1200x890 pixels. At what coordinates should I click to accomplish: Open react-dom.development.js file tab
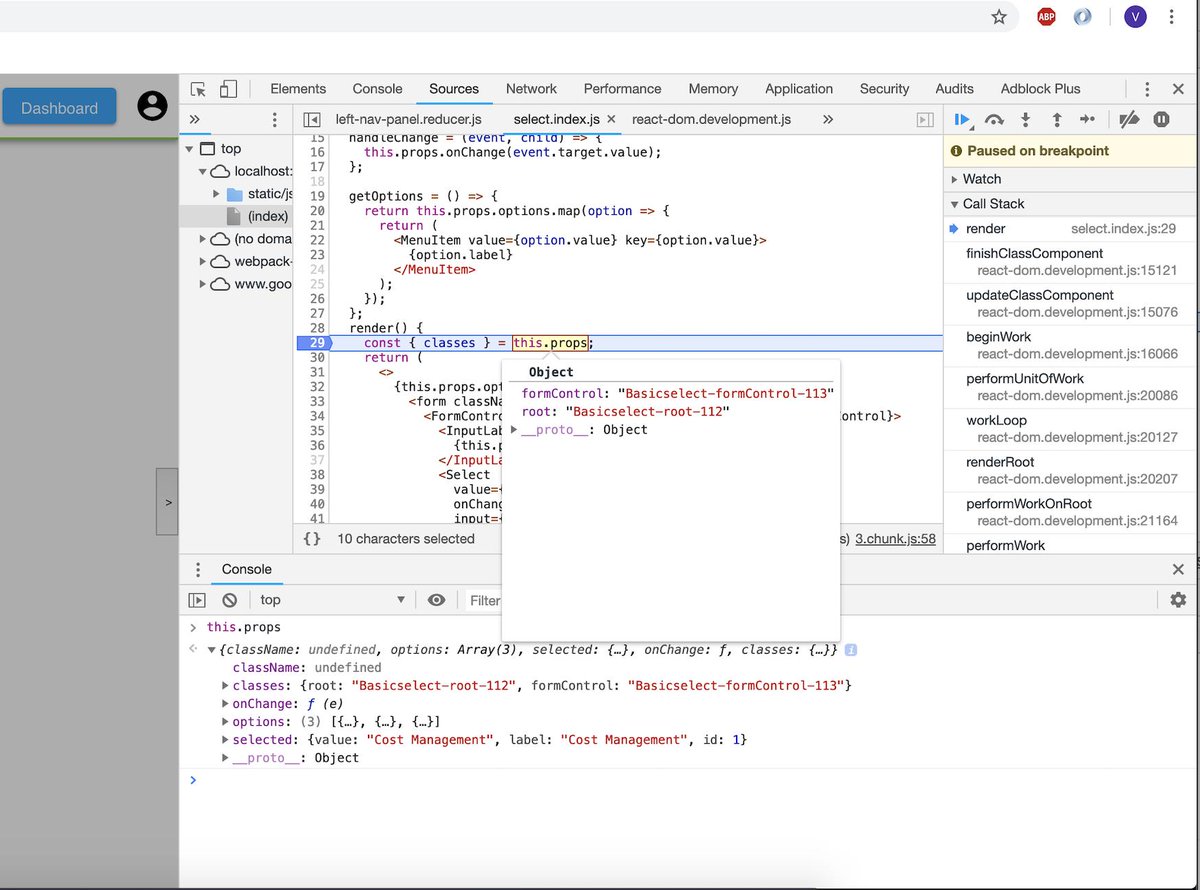coord(711,119)
